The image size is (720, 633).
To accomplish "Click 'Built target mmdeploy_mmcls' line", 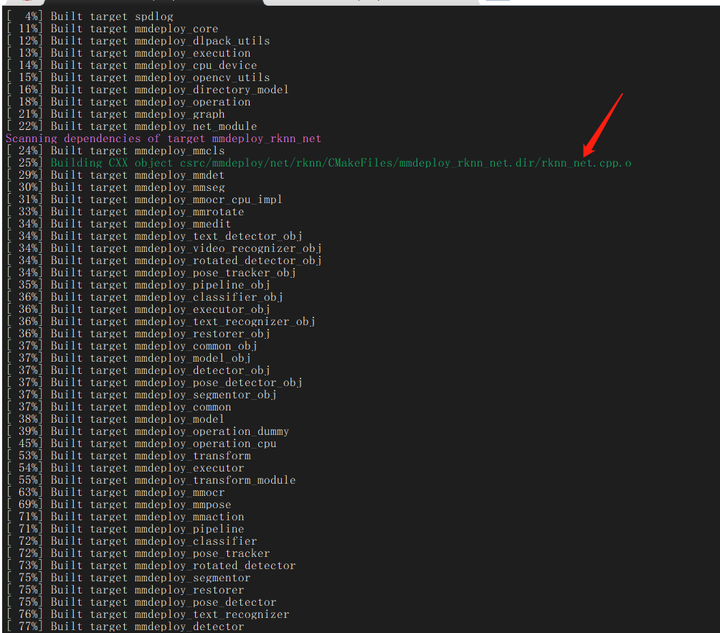I will (x=116, y=151).
